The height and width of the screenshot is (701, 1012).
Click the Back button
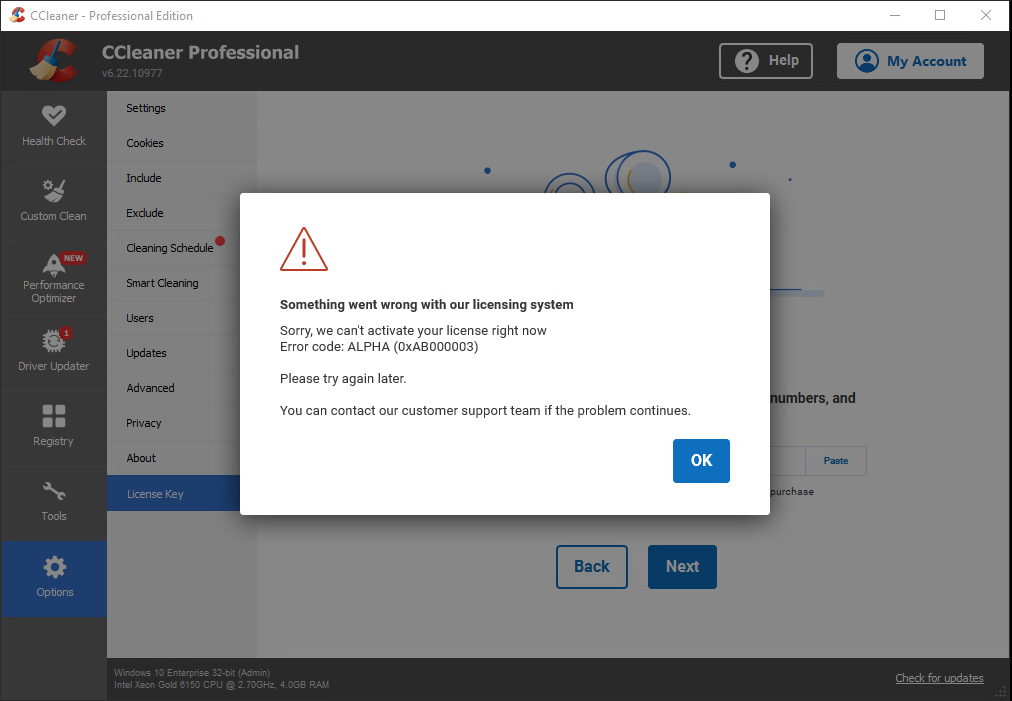(x=592, y=567)
